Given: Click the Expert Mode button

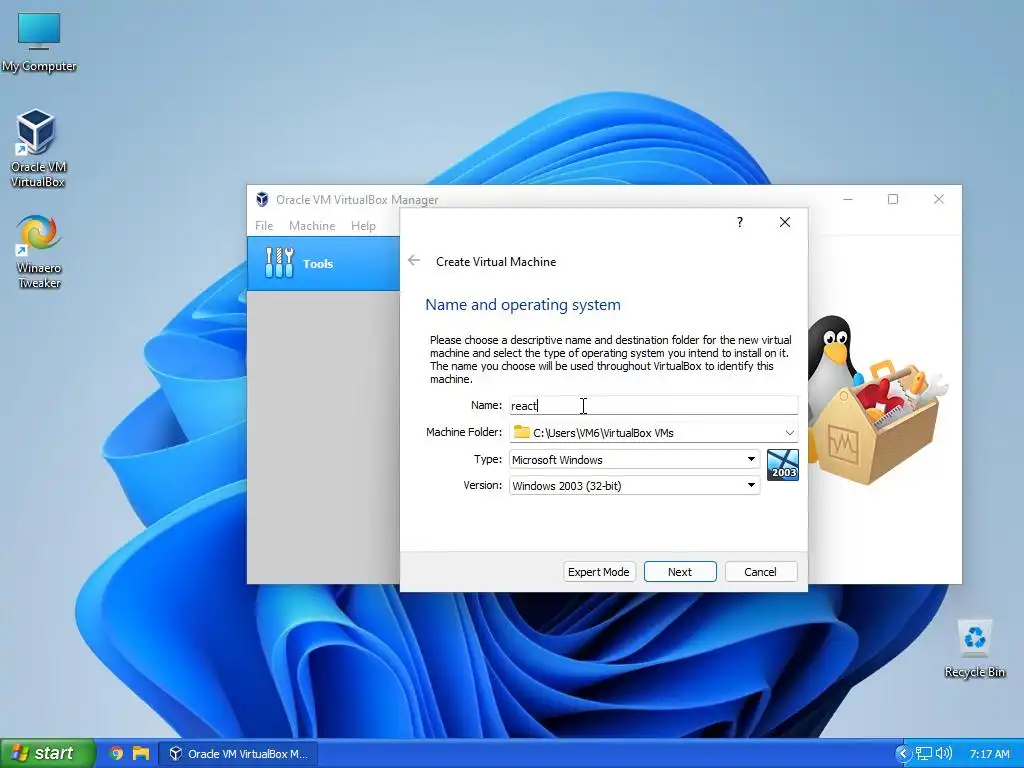Looking at the screenshot, I should tap(598, 571).
